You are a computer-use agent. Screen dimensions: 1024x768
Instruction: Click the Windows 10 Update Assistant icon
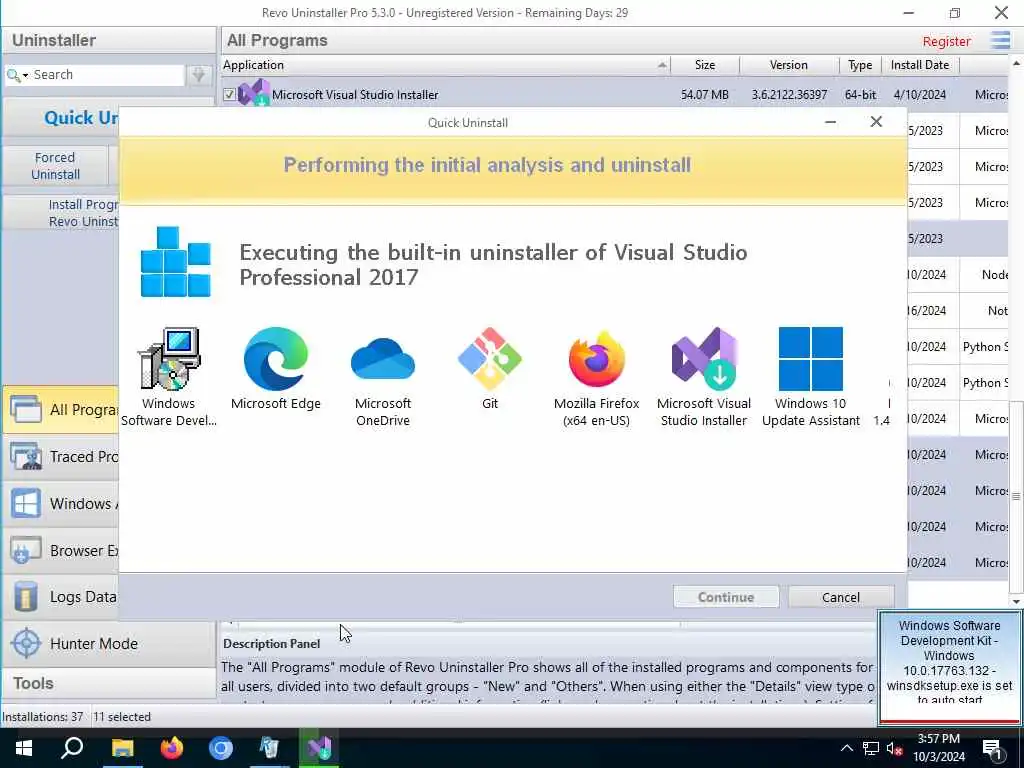811,359
